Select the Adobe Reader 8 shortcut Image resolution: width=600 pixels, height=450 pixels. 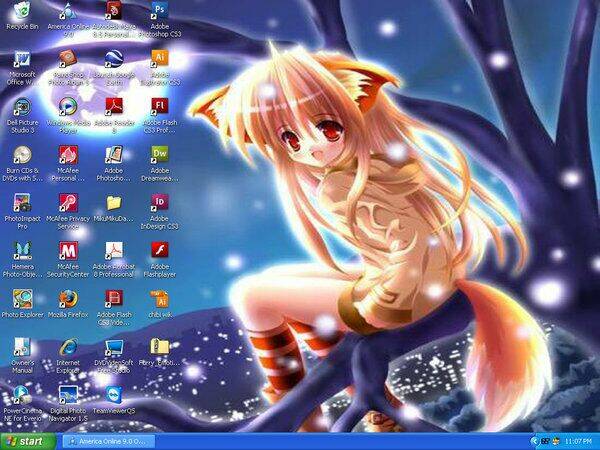tap(114, 106)
